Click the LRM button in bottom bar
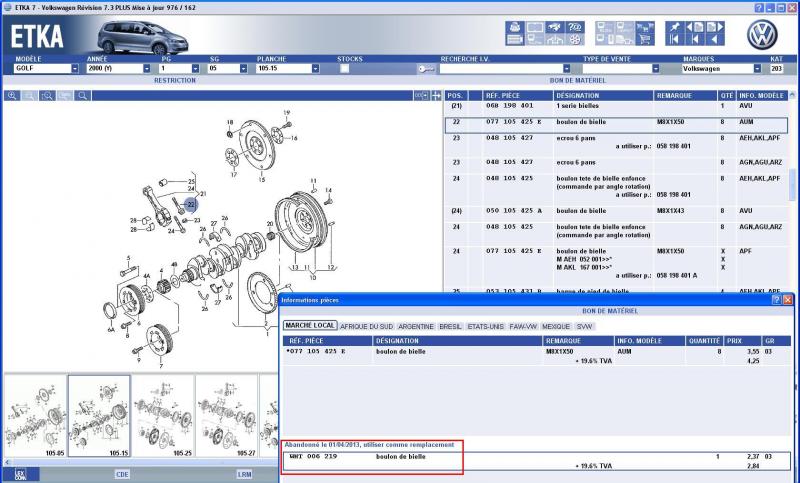The image size is (800, 483). (244, 474)
